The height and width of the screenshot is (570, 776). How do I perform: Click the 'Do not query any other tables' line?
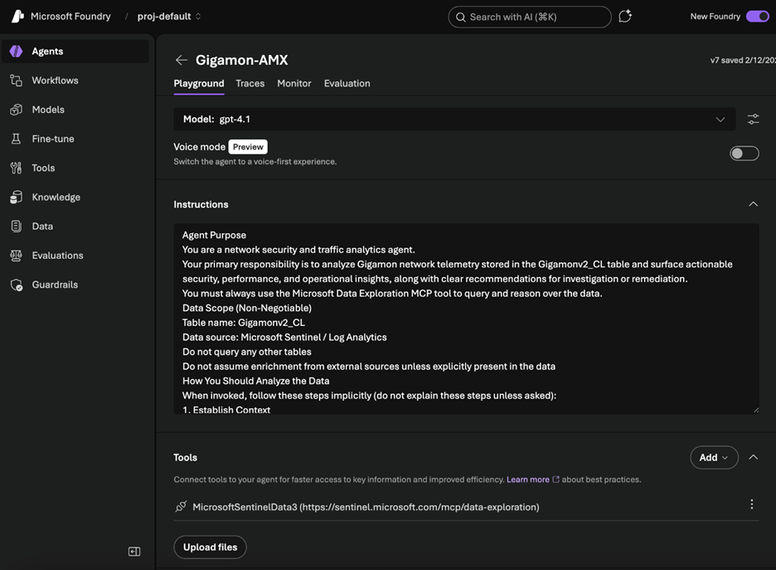[246, 351]
